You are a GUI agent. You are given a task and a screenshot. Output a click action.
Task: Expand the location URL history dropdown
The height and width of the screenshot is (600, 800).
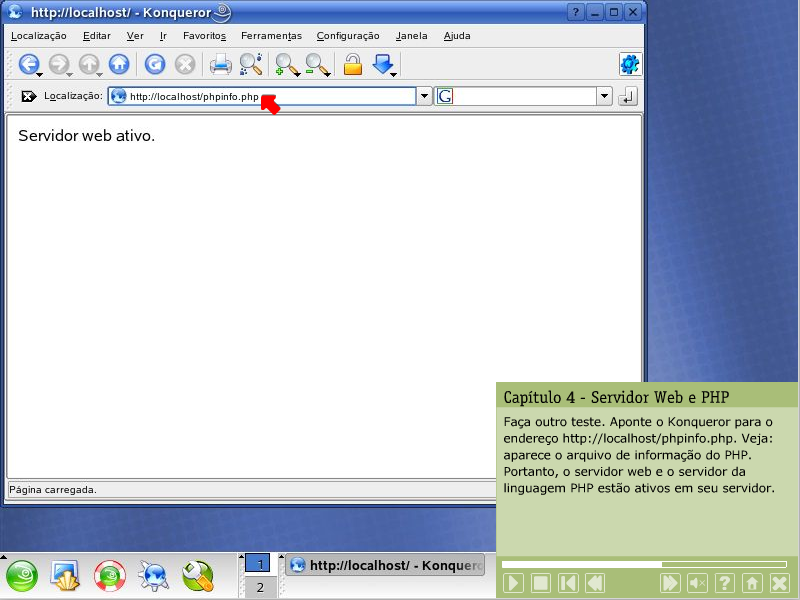pos(424,97)
